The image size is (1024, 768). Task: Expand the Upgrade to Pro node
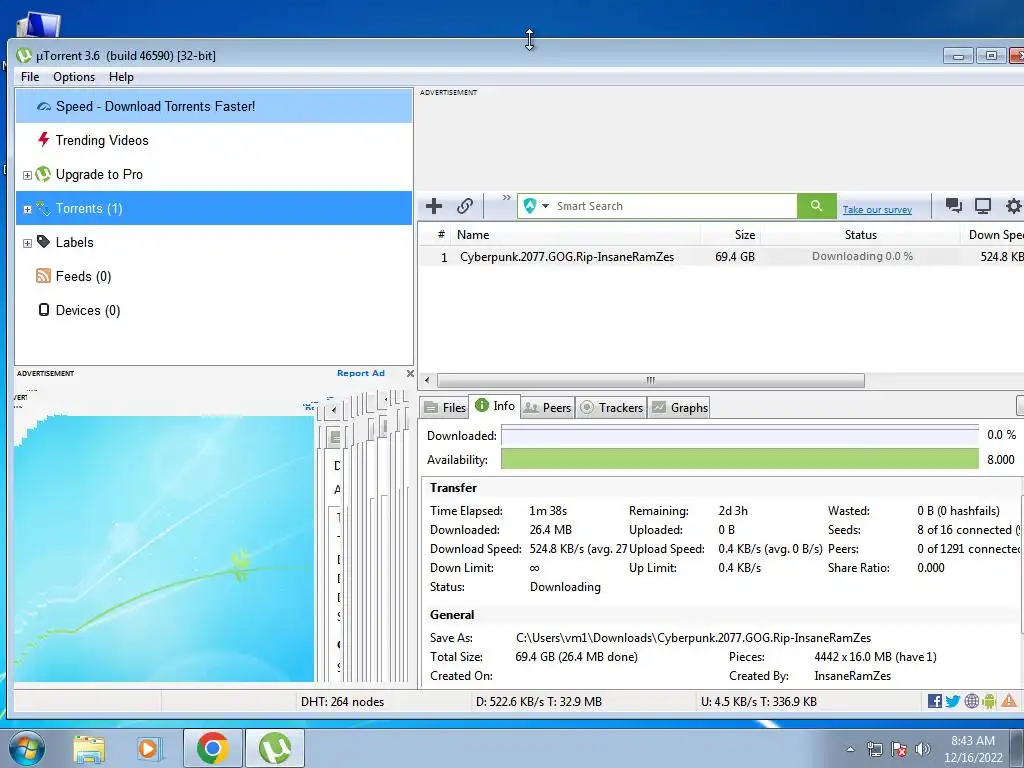[27, 175]
